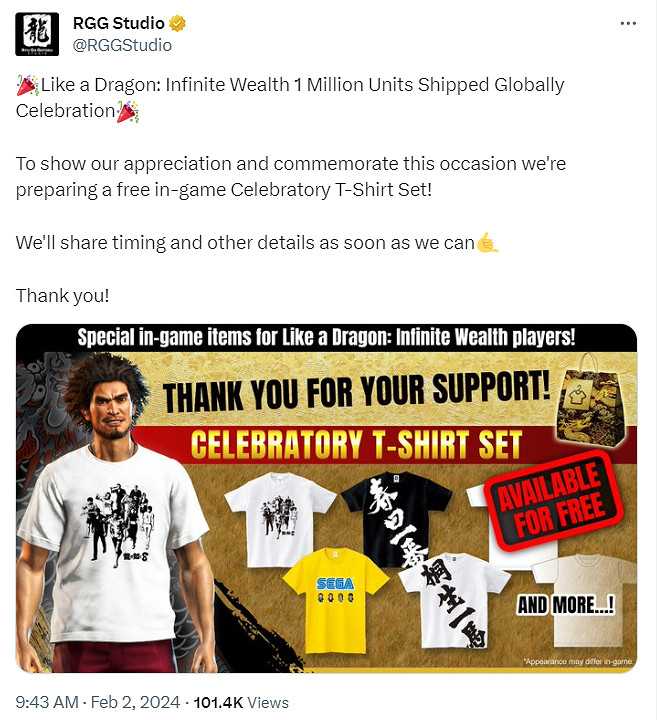Click the 'AND MORE...!' label
This screenshot has height=720, width=657.
pyautogui.click(x=566, y=604)
